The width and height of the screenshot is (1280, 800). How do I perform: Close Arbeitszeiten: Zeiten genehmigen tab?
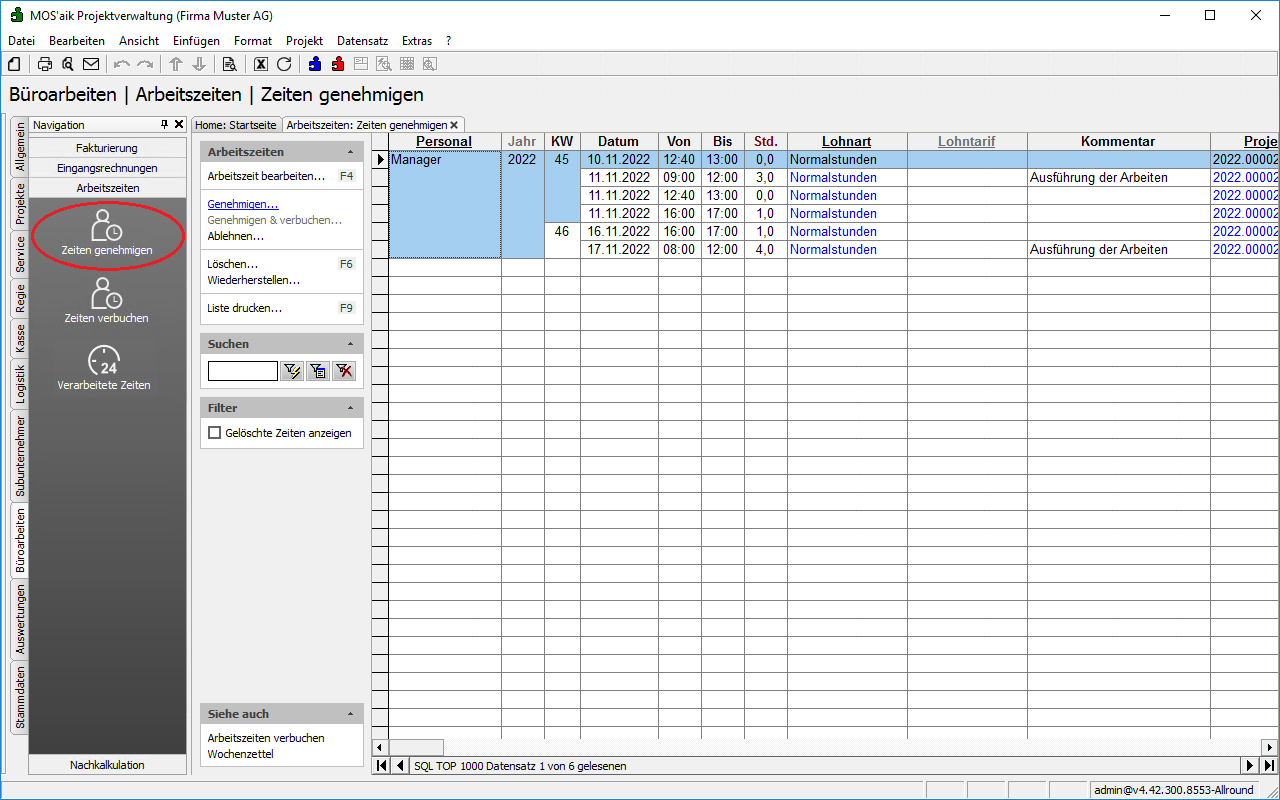(x=454, y=125)
